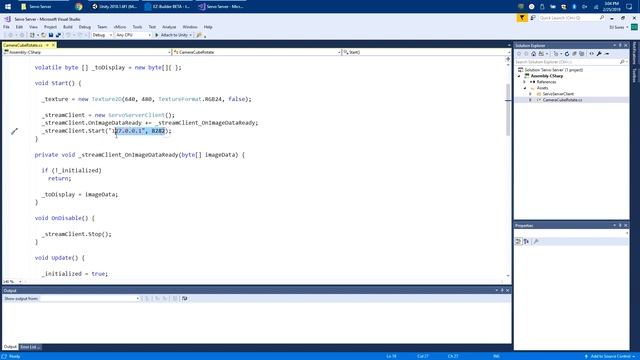640x360 pixels.
Task: Click the Property Pages wrench icon in Properties panel
Action: click(x=536, y=242)
